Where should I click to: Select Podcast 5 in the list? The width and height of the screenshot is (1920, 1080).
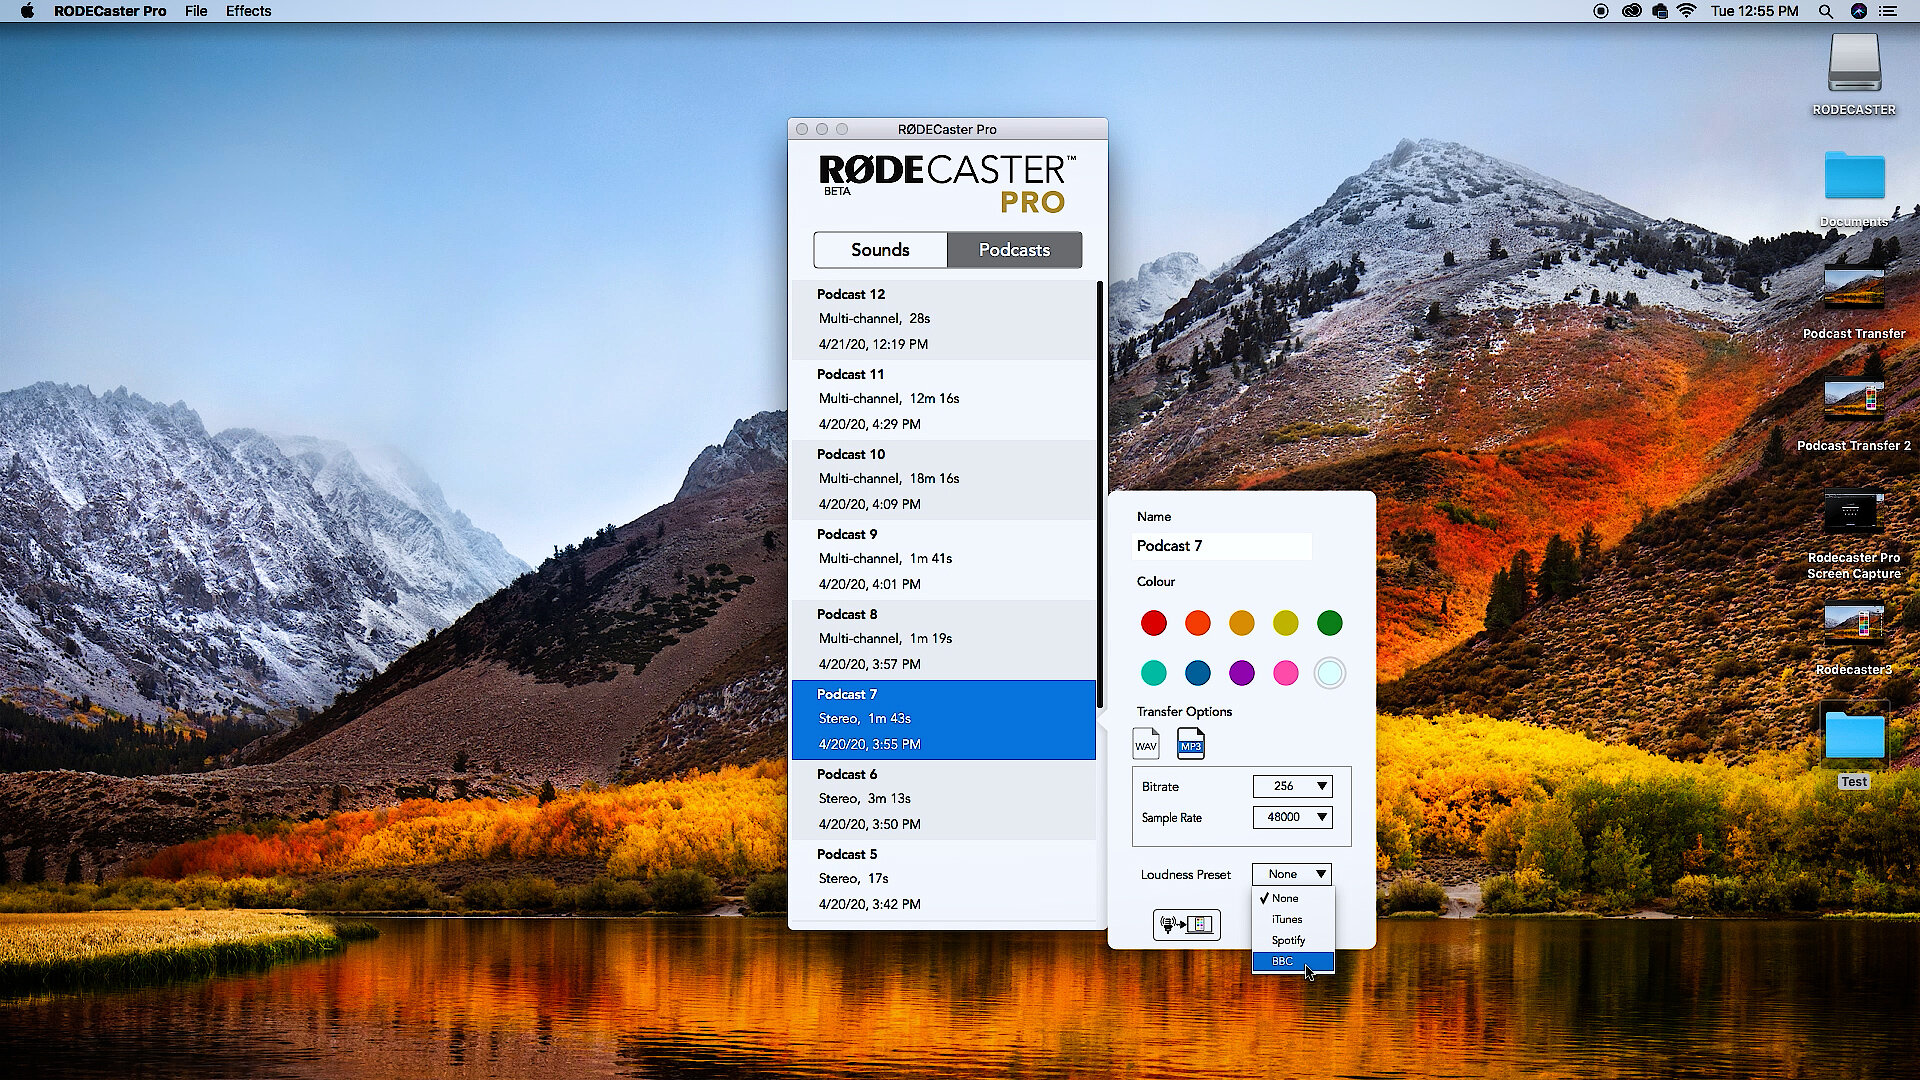[943, 880]
